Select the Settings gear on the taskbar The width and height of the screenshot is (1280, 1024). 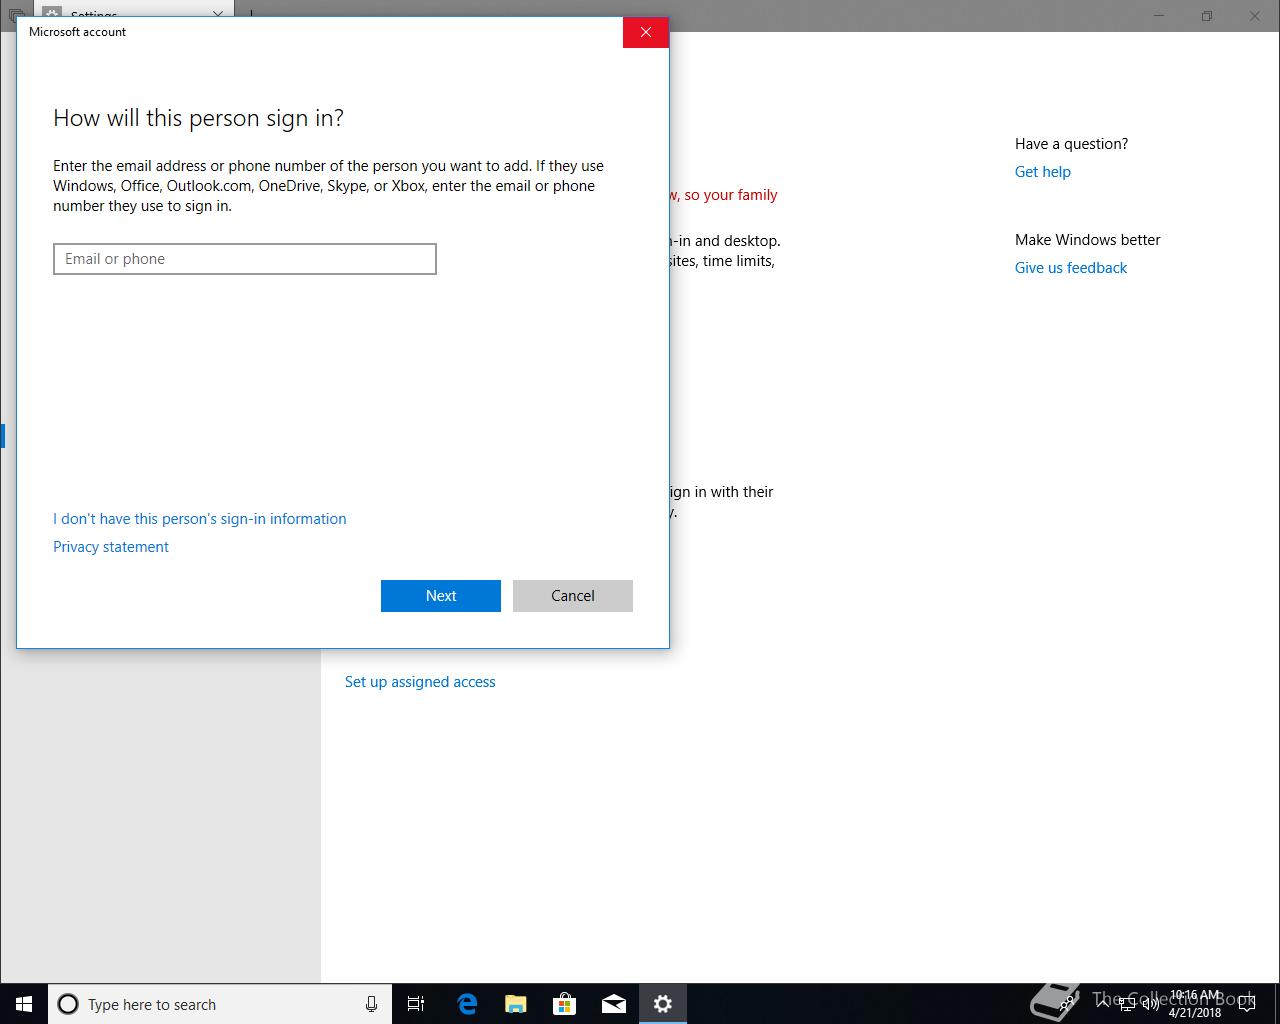(663, 1004)
